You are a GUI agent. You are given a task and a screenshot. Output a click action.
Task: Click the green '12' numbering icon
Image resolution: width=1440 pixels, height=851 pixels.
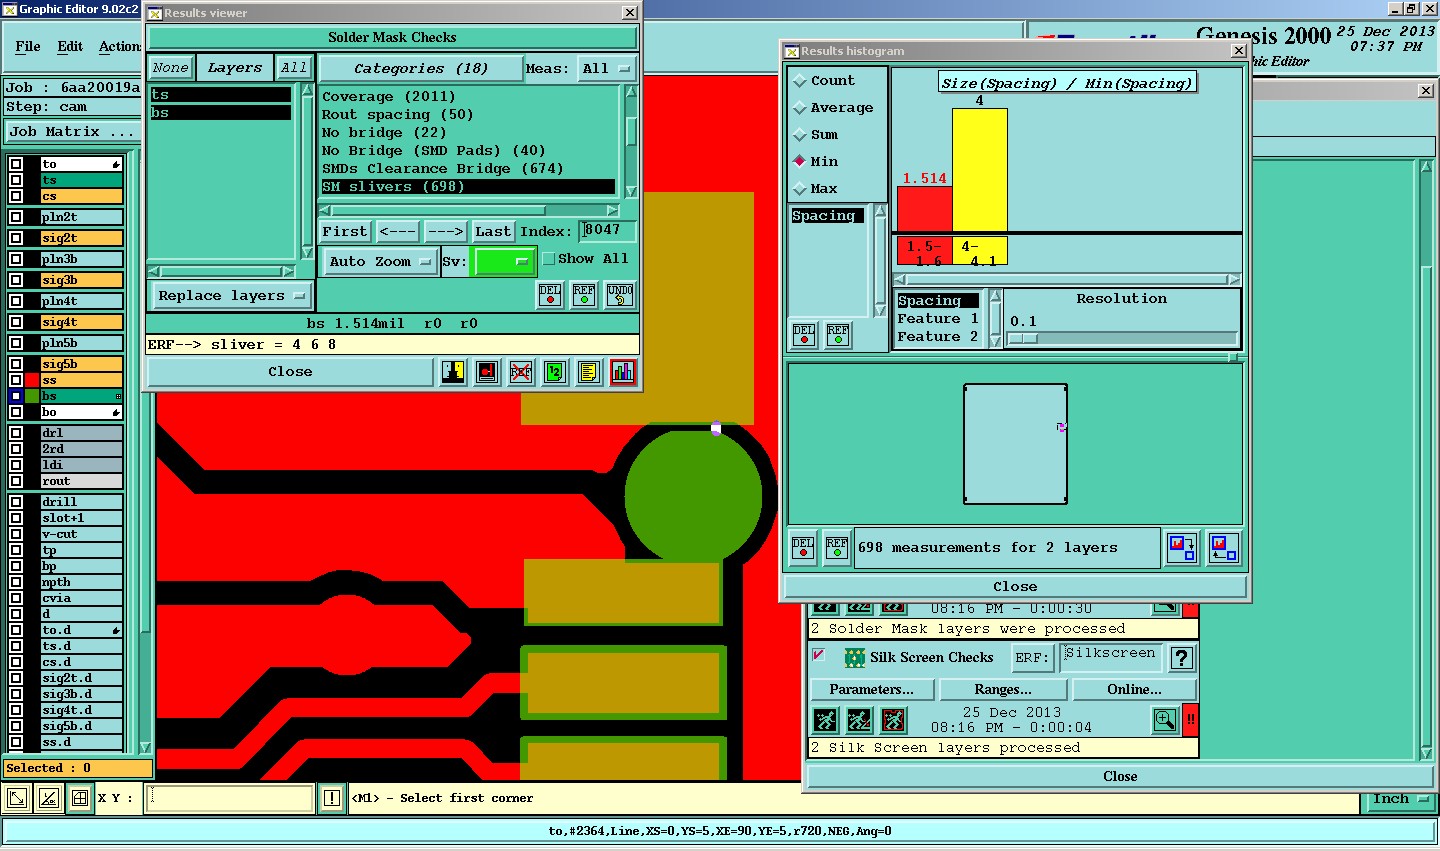(x=554, y=372)
